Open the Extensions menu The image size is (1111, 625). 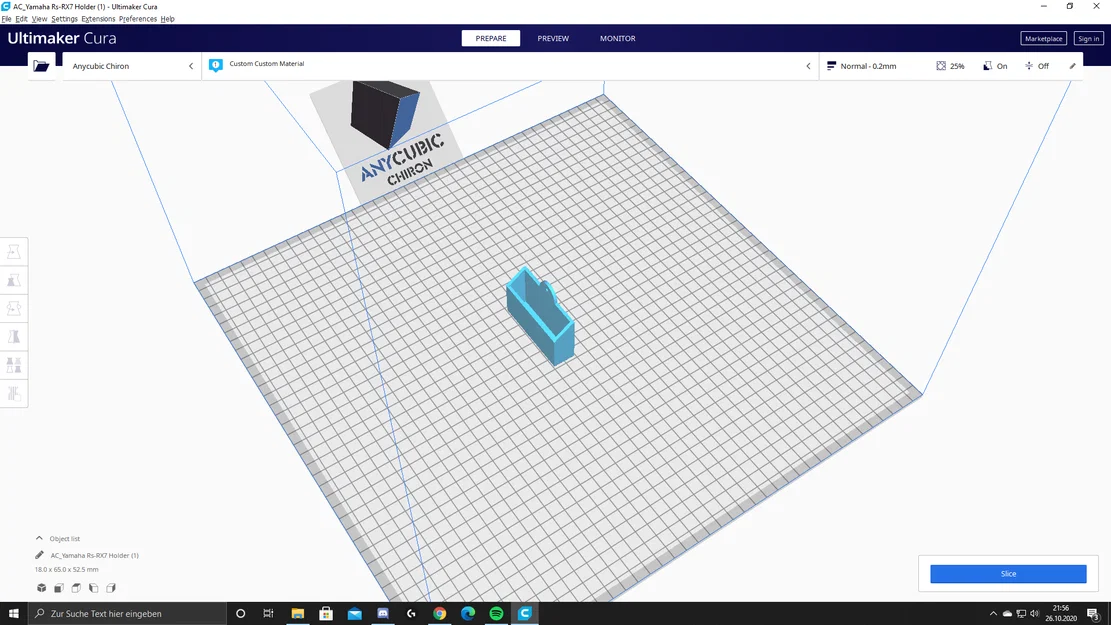98,19
